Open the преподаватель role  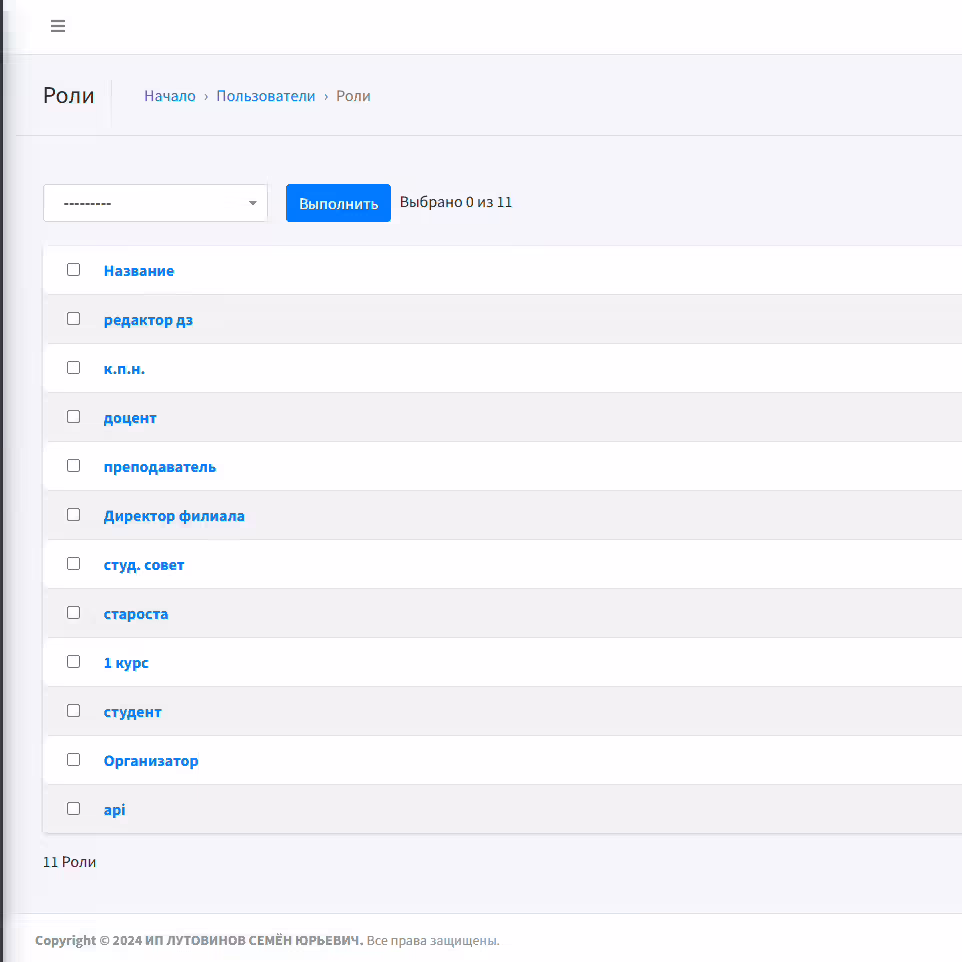click(x=160, y=468)
